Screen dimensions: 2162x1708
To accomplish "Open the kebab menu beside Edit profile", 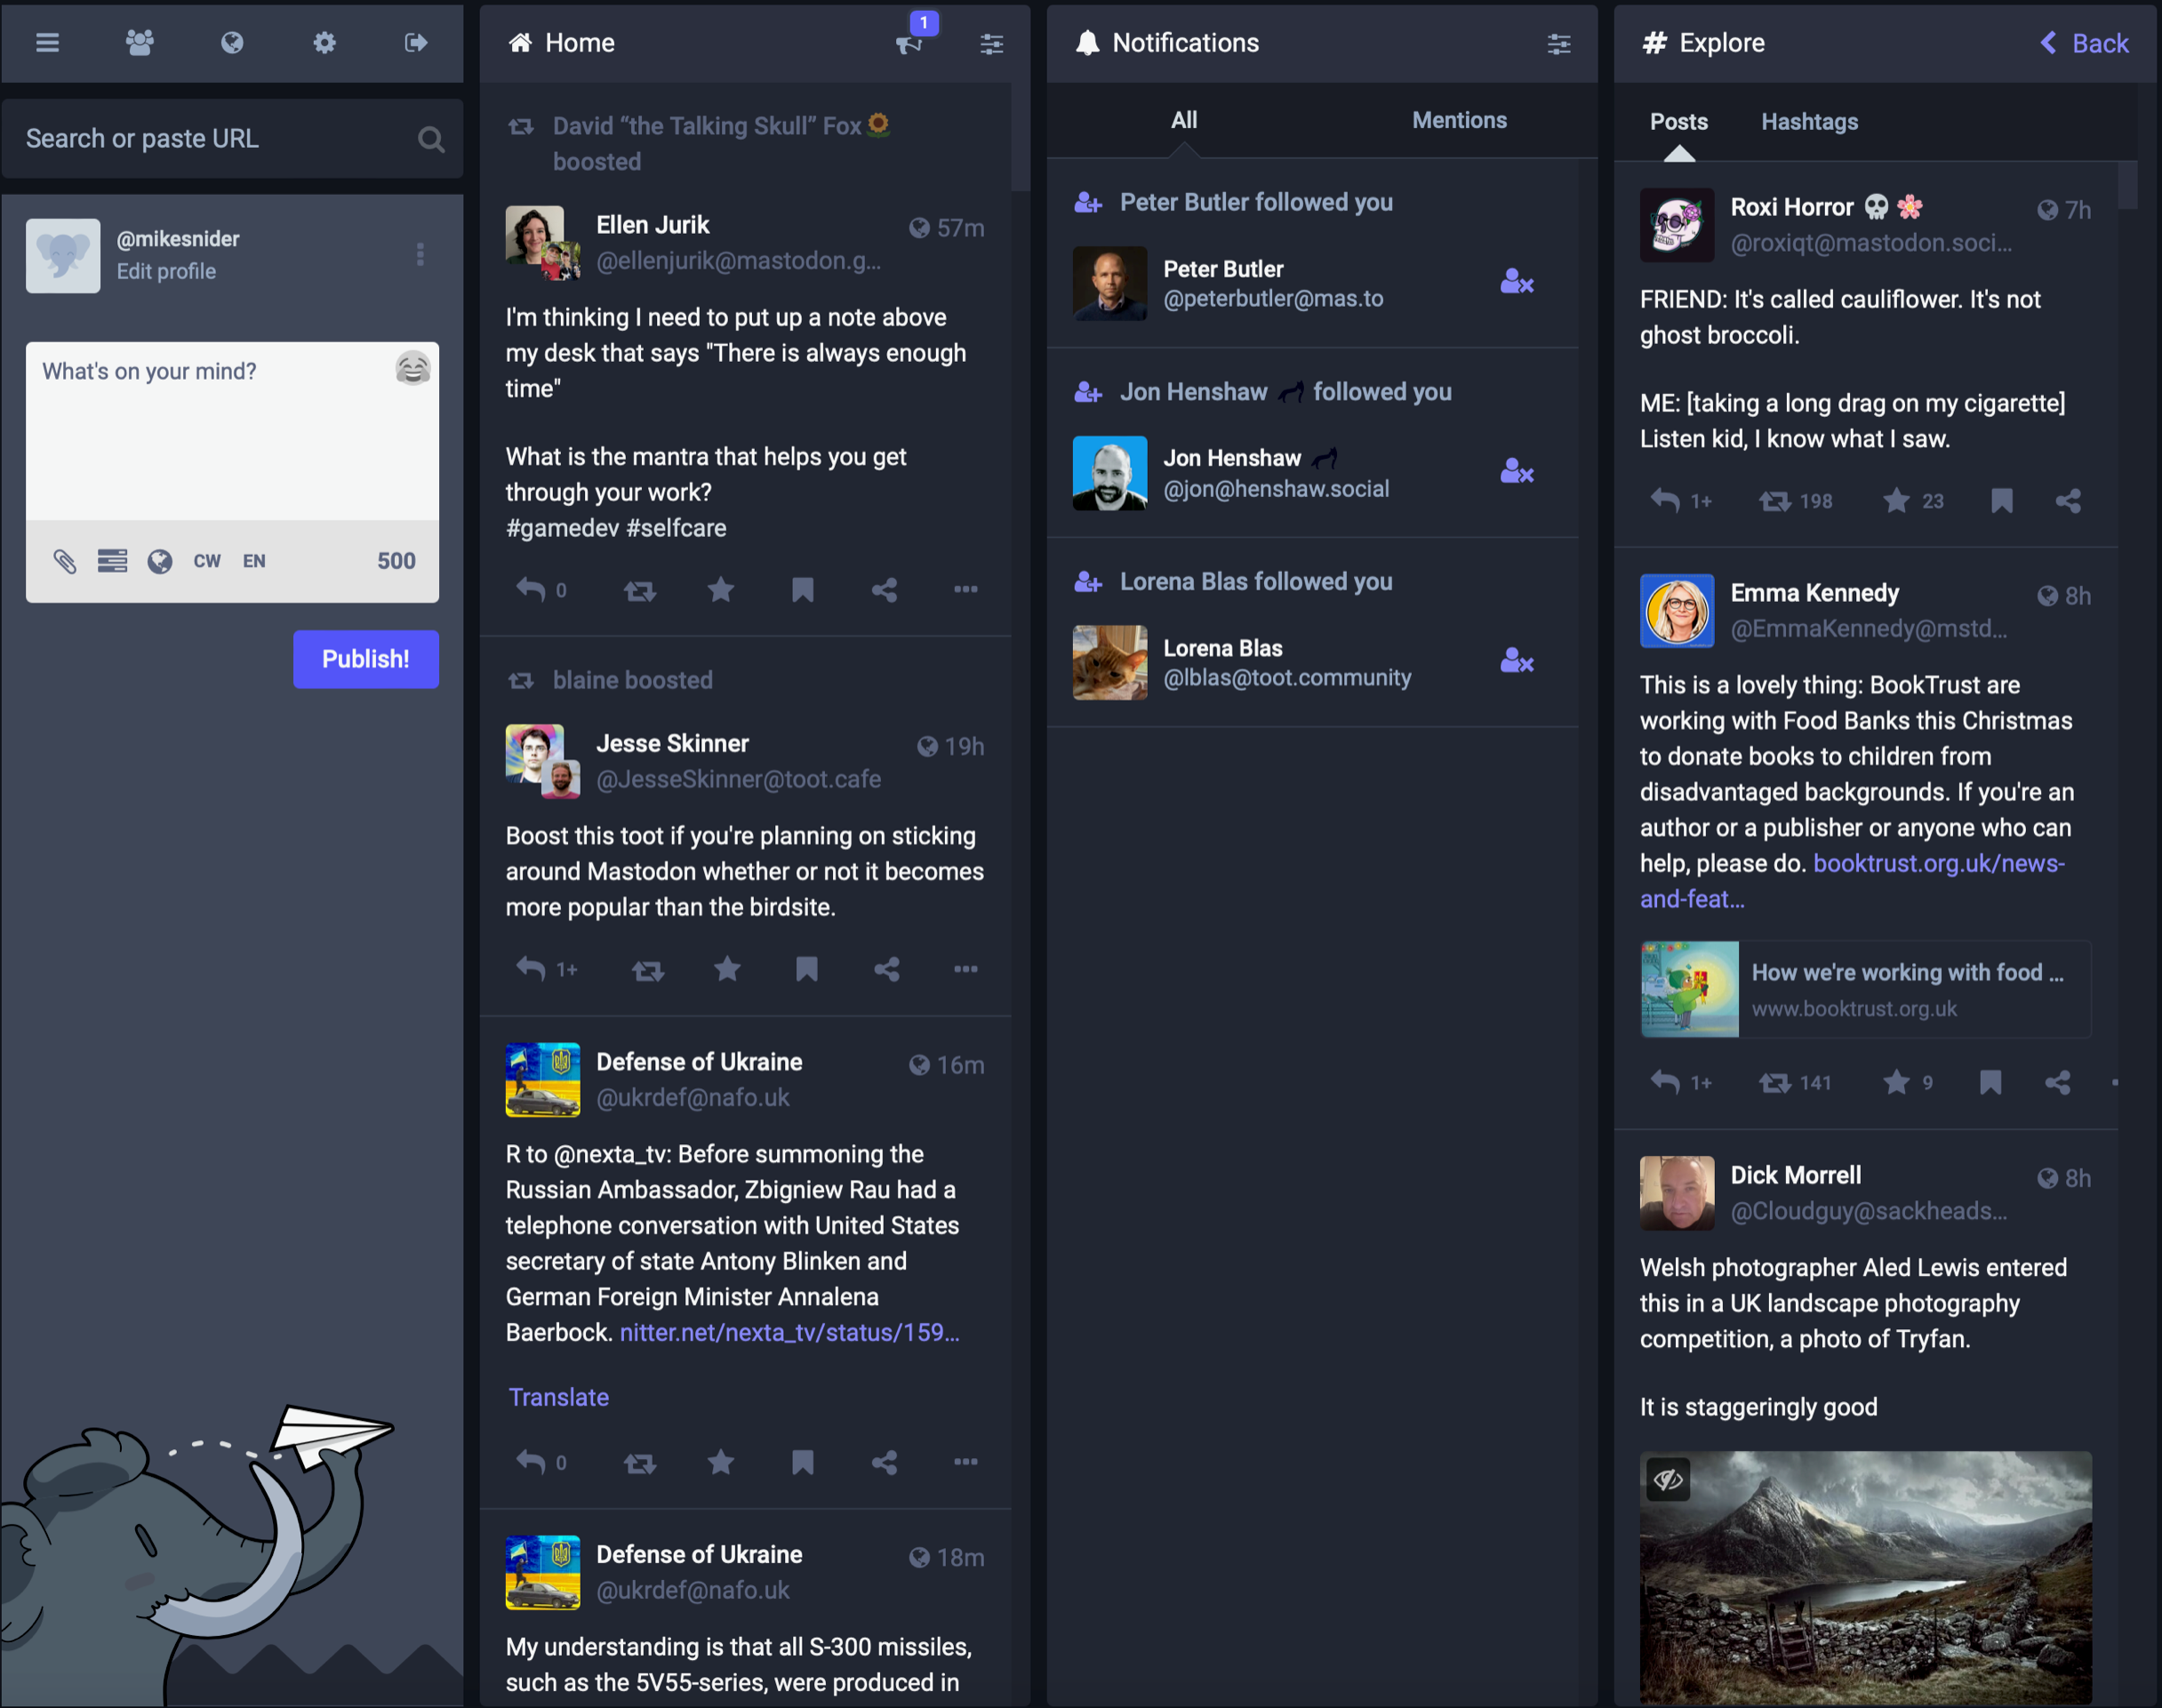I will (x=420, y=255).
